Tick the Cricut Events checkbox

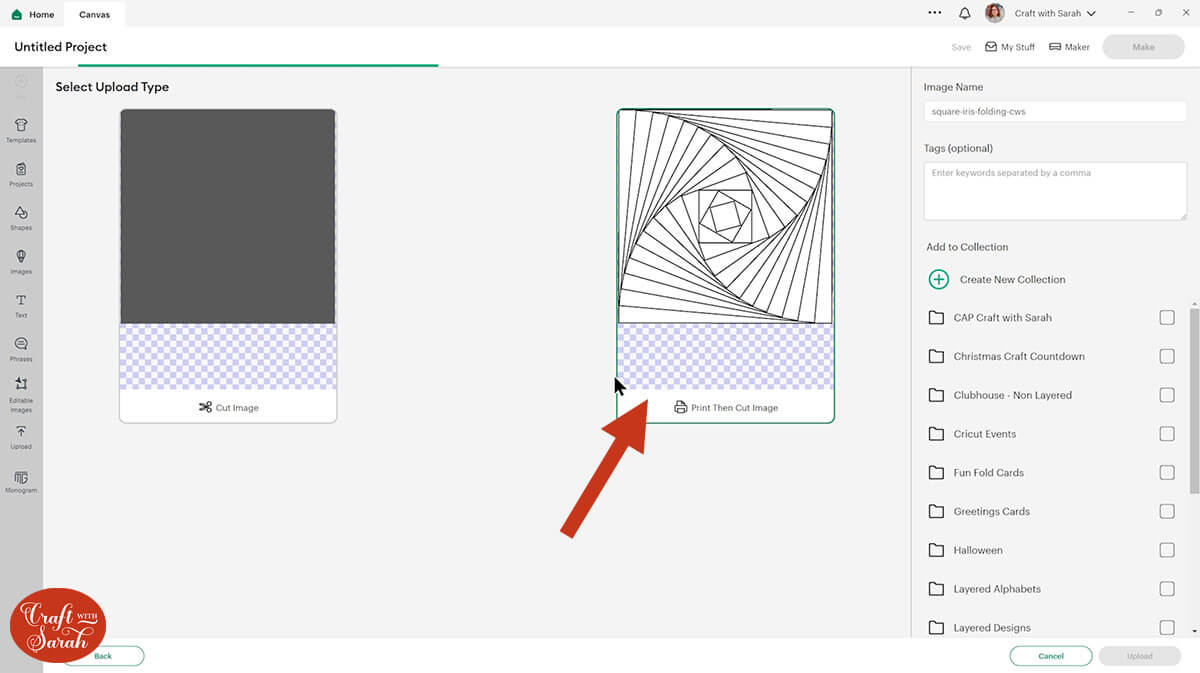click(1167, 434)
